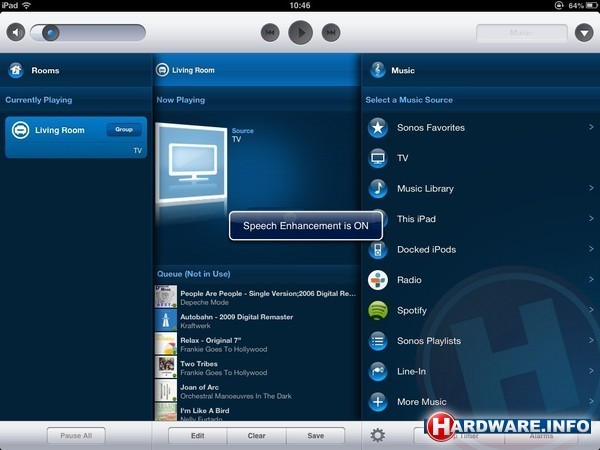This screenshot has width=600, height=450.
Task: Tap Autobahn album art thumbnail
Action: click(x=166, y=320)
